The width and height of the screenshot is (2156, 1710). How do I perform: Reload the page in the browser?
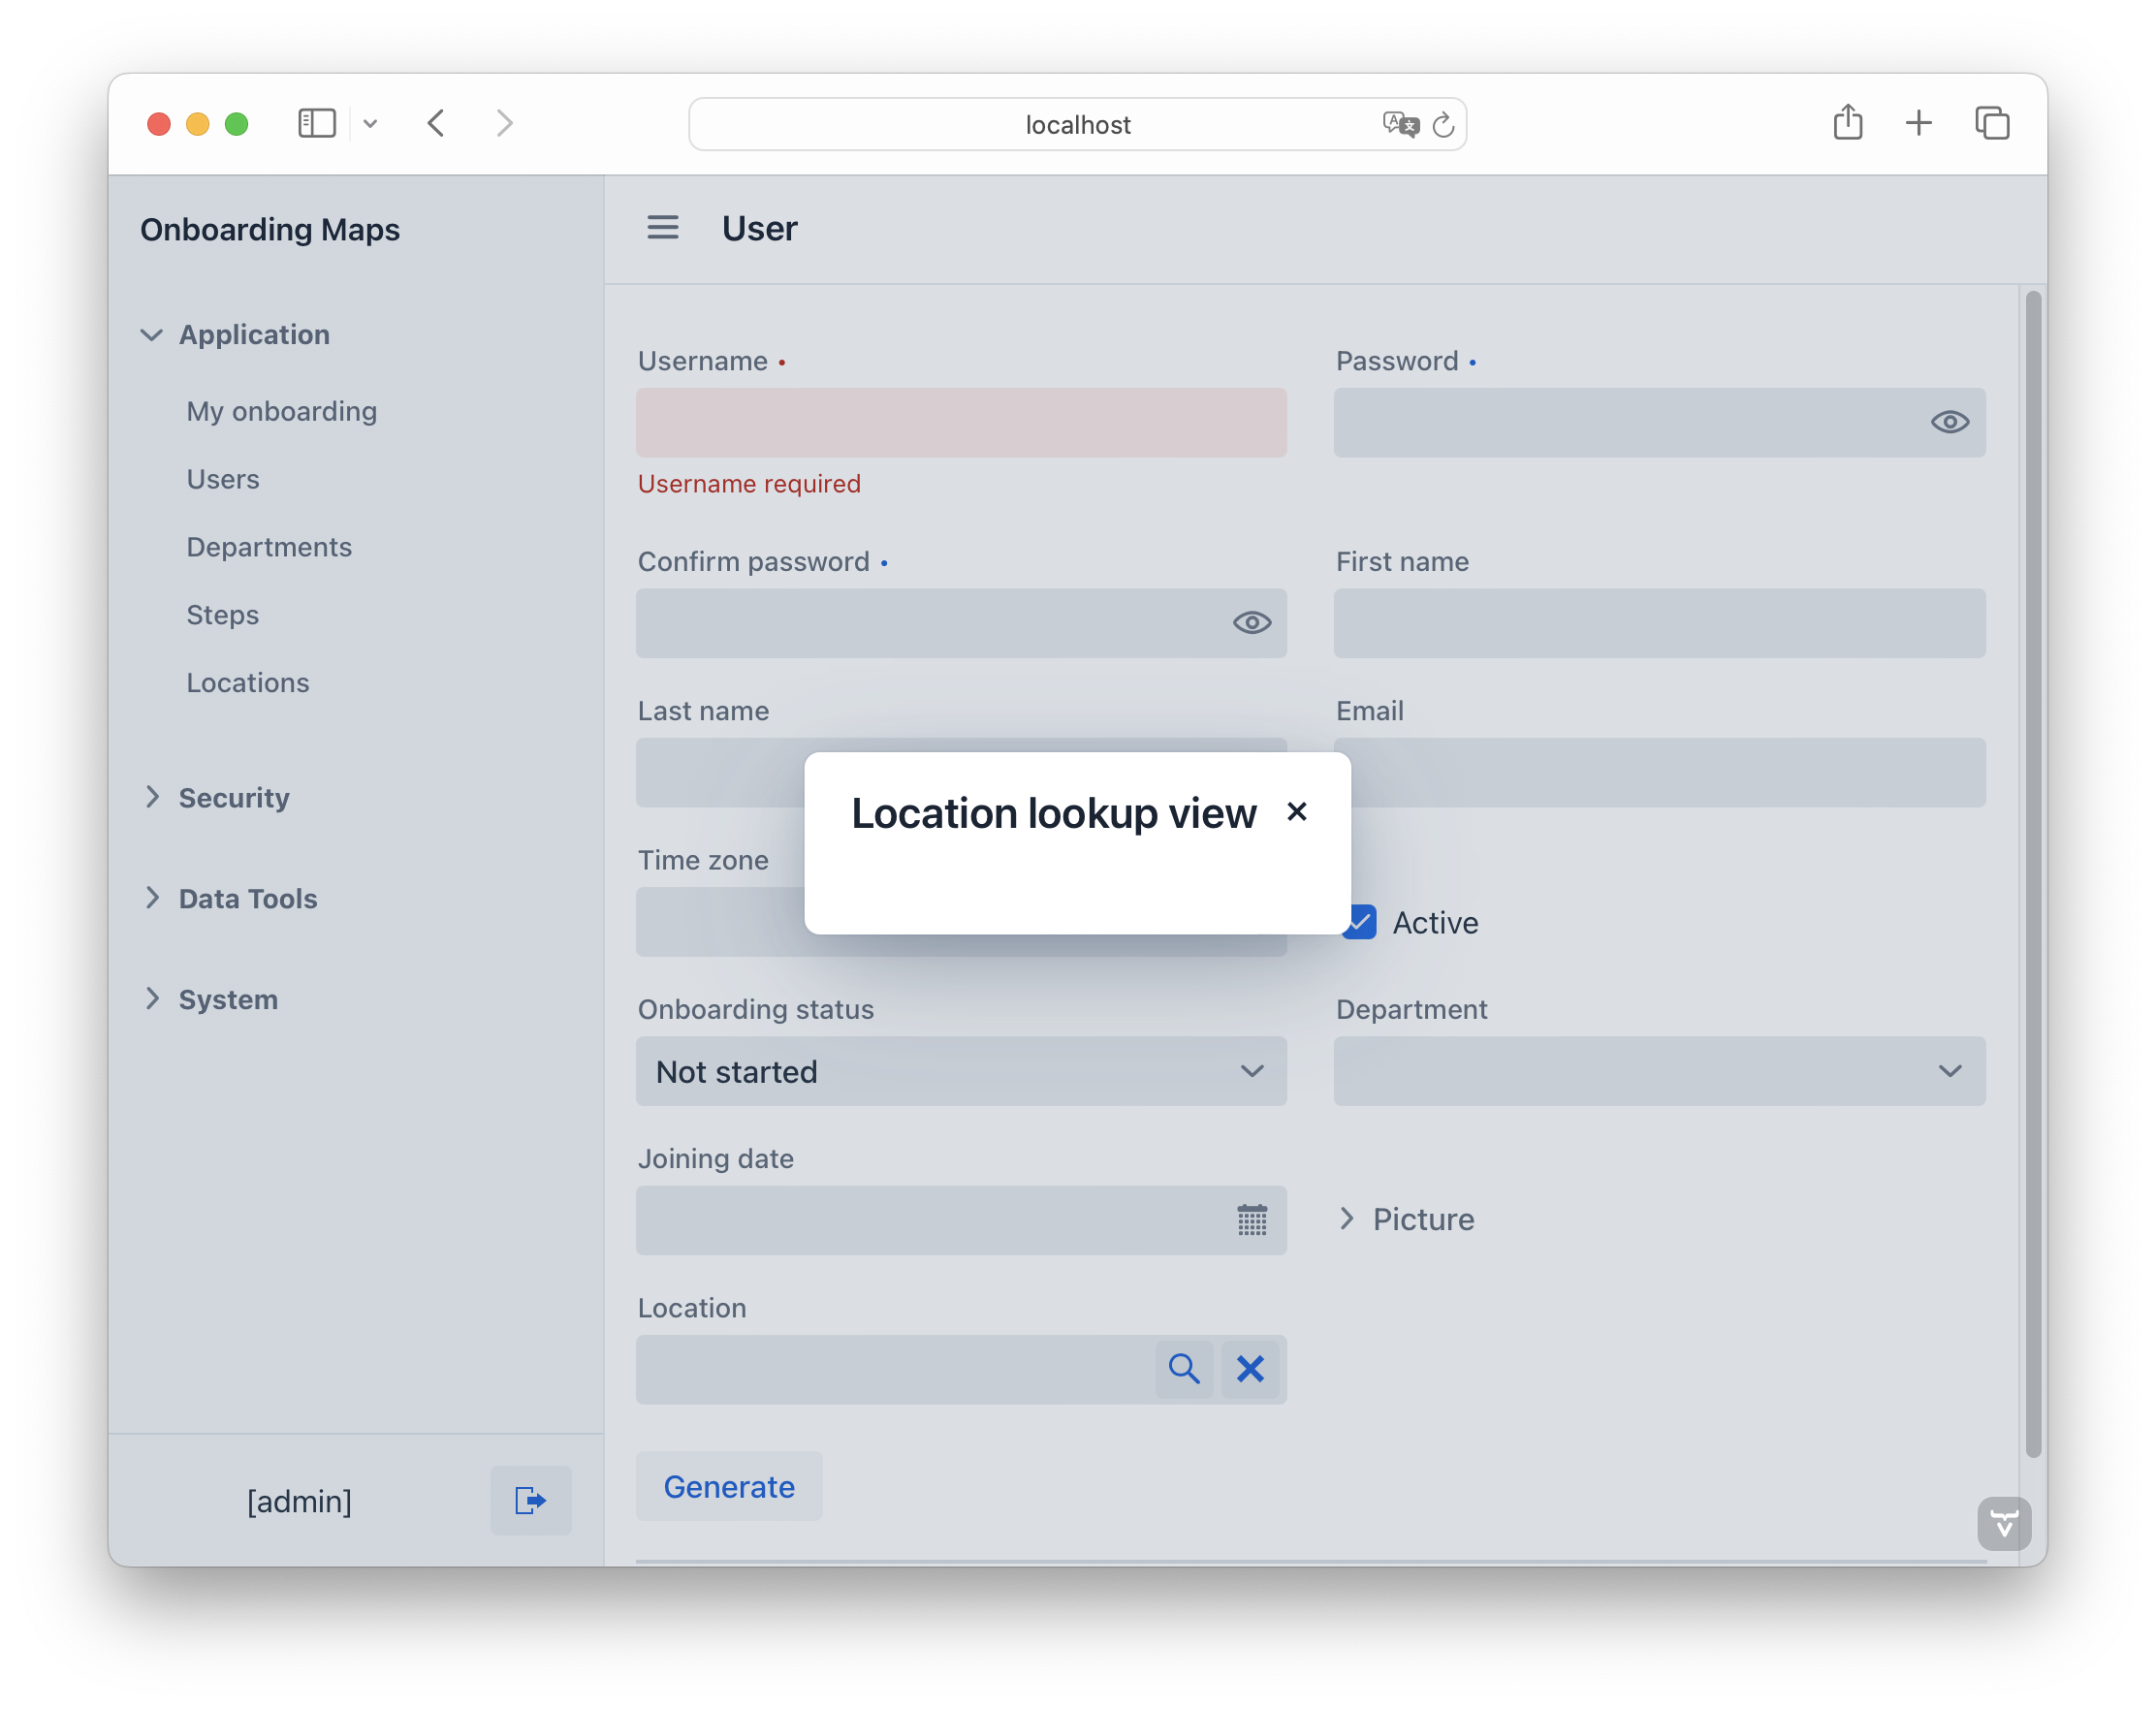click(x=1443, y=124)
